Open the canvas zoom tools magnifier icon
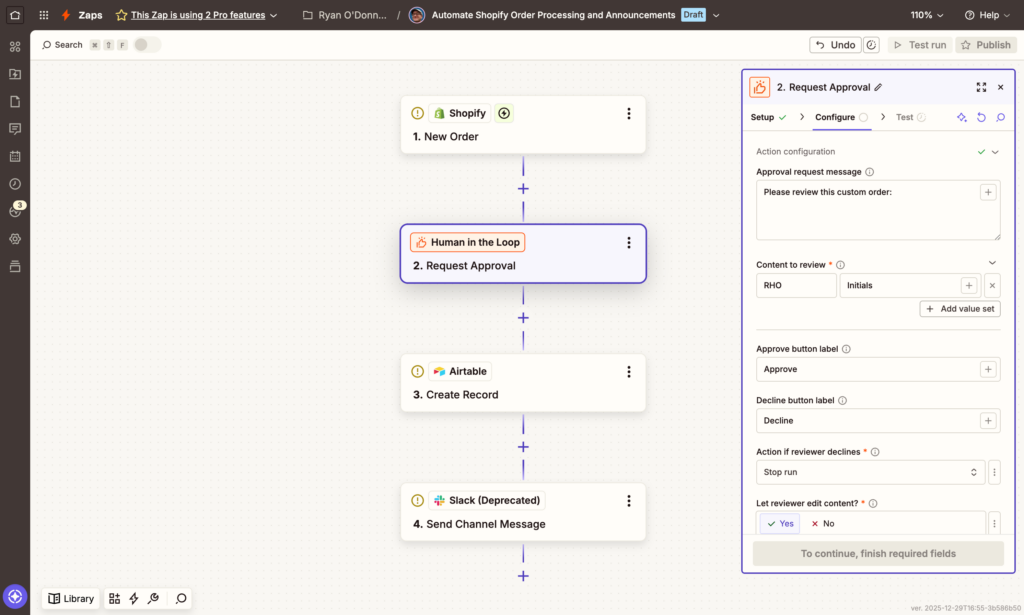This screenshot has width=1024, height=615. [x=180, y=598]
